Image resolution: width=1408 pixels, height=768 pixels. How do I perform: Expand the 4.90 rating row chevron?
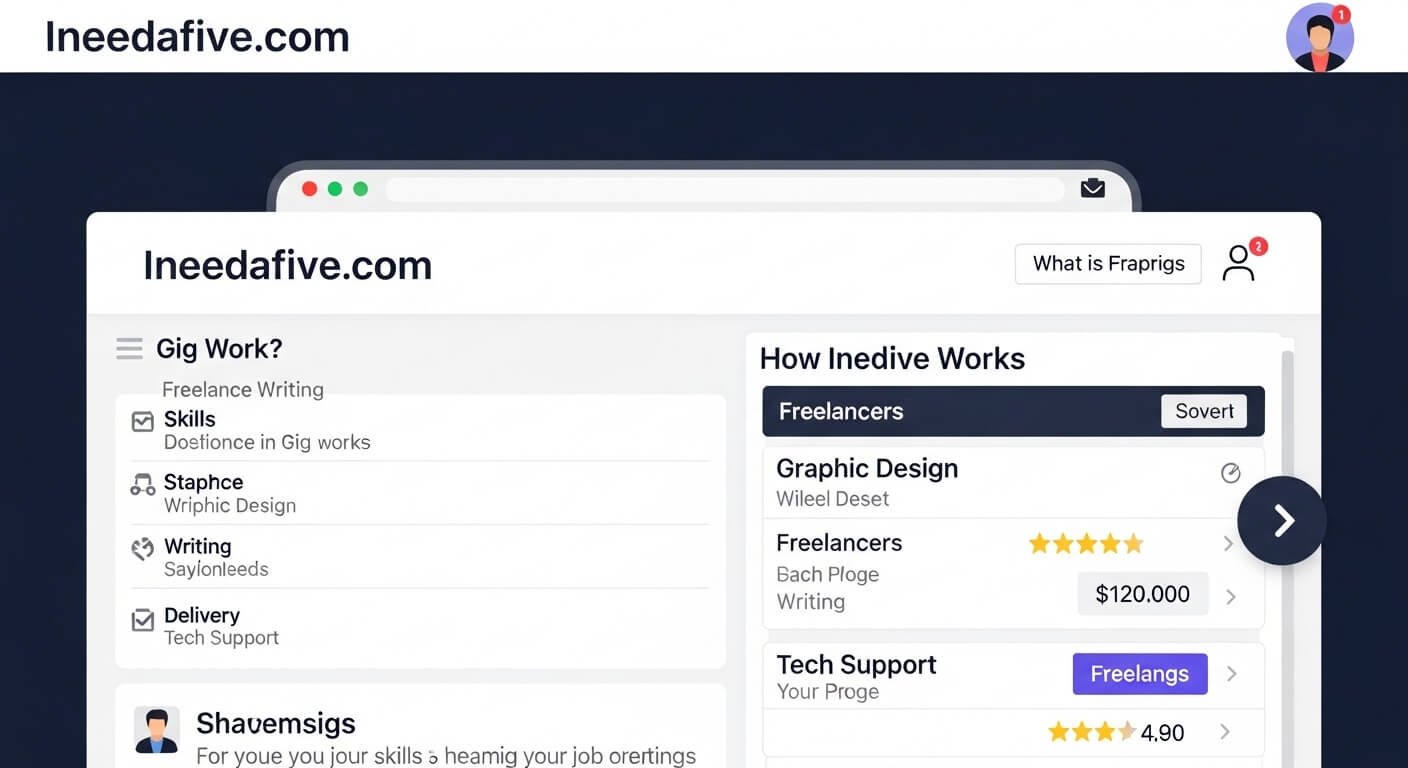pyautogui.click(x=1225, y=732)
